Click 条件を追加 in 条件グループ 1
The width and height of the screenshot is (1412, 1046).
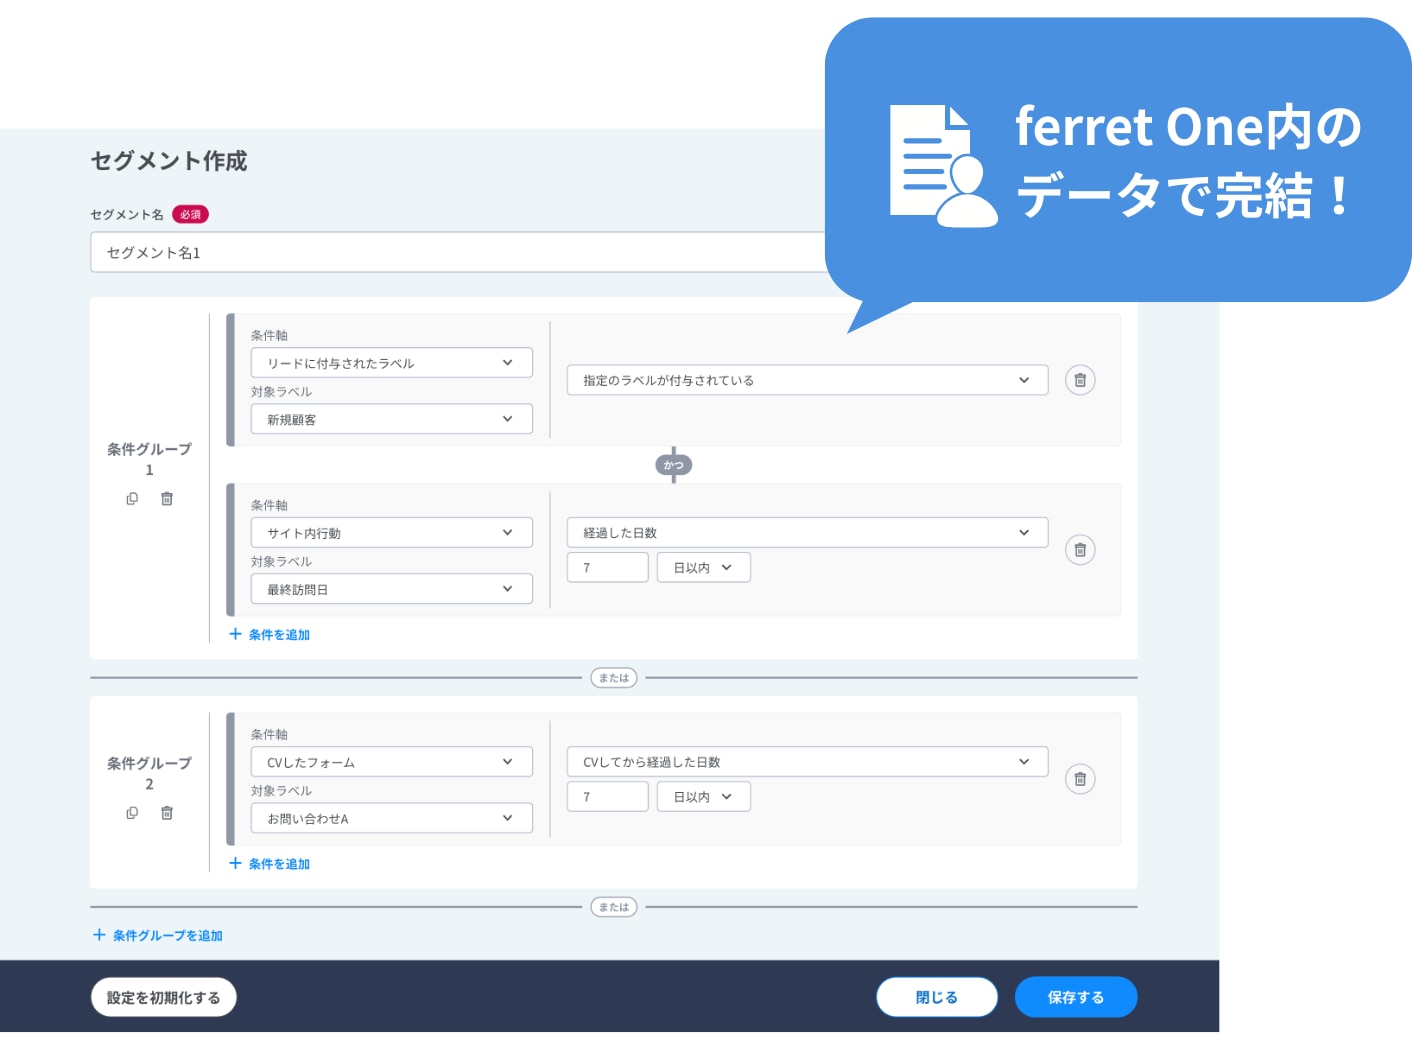(270, 635)
